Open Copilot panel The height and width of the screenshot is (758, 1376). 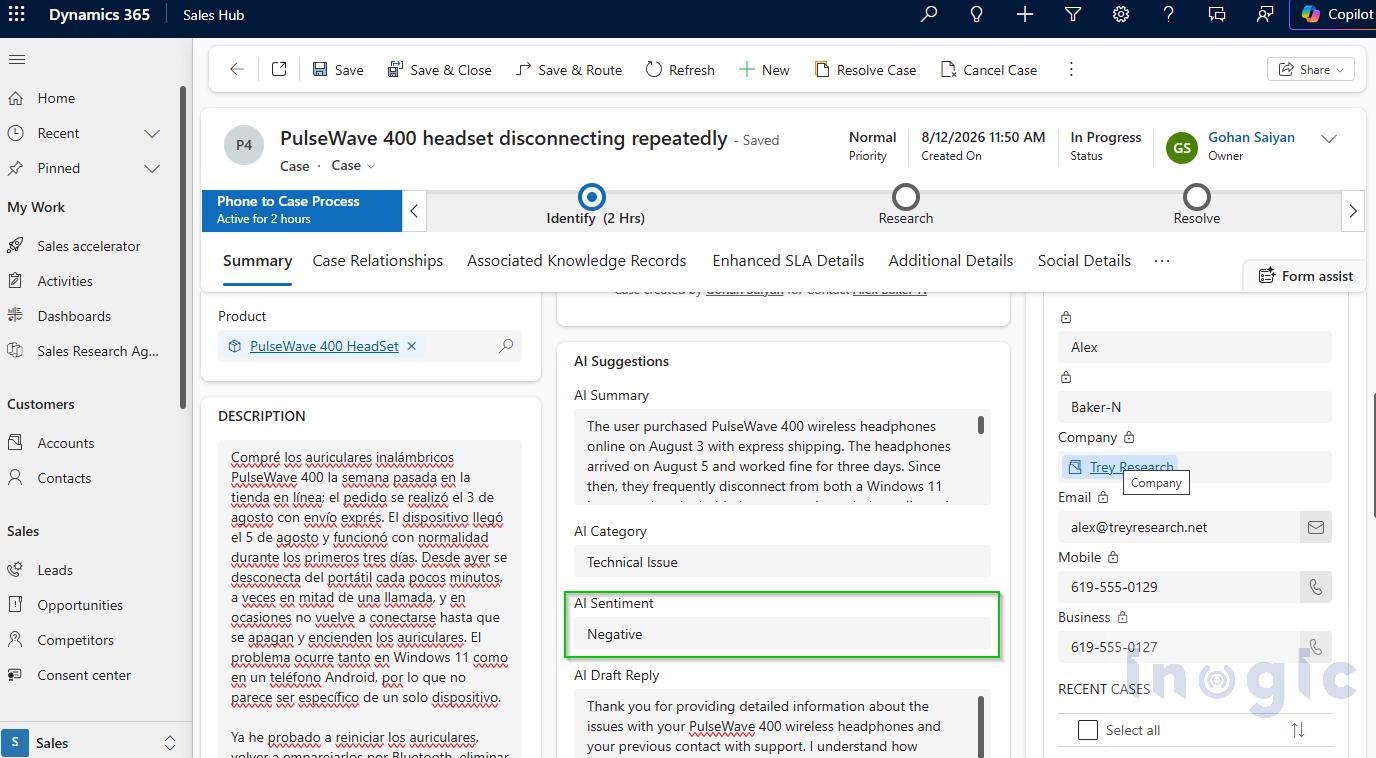click(x=1337, y=14)
